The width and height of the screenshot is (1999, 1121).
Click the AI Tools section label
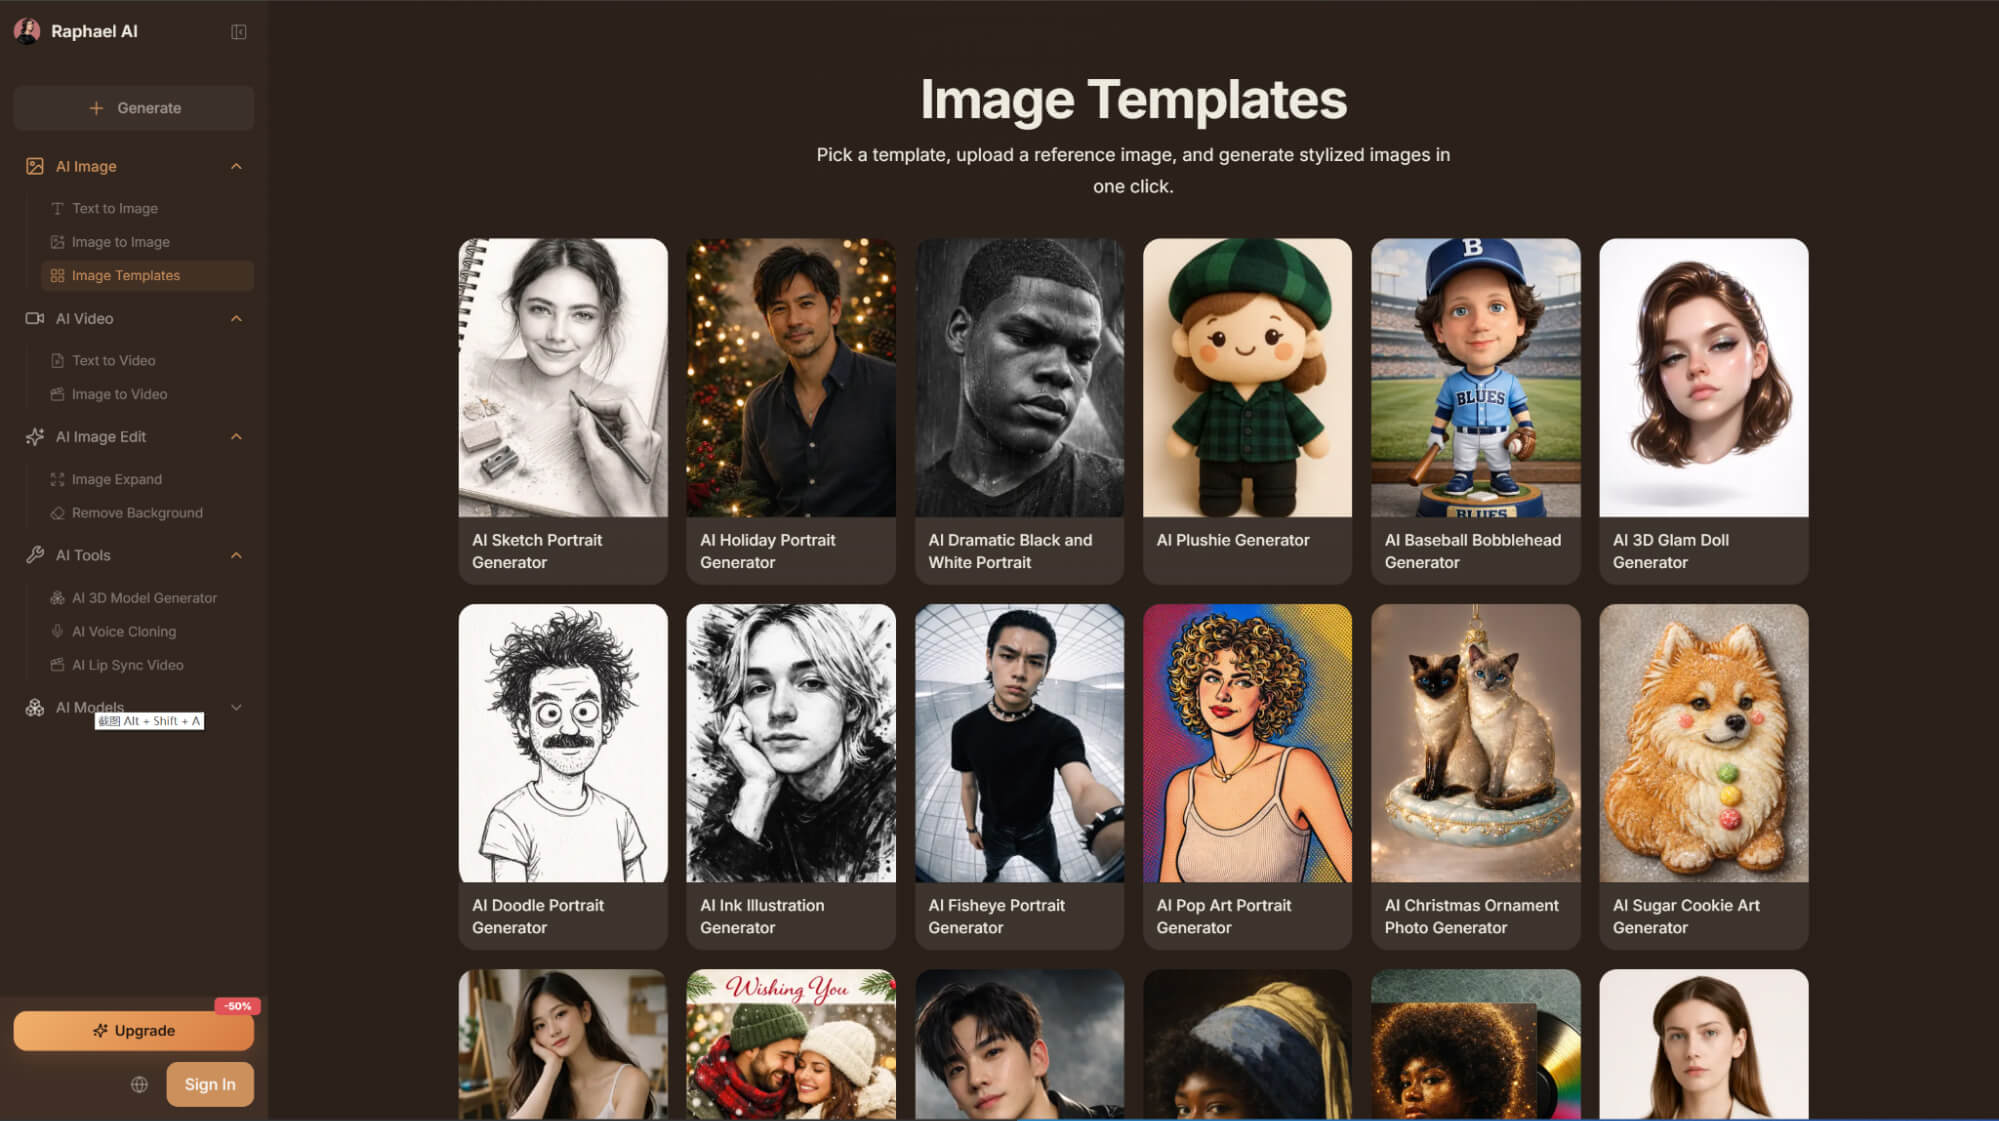tap(83, 555)
